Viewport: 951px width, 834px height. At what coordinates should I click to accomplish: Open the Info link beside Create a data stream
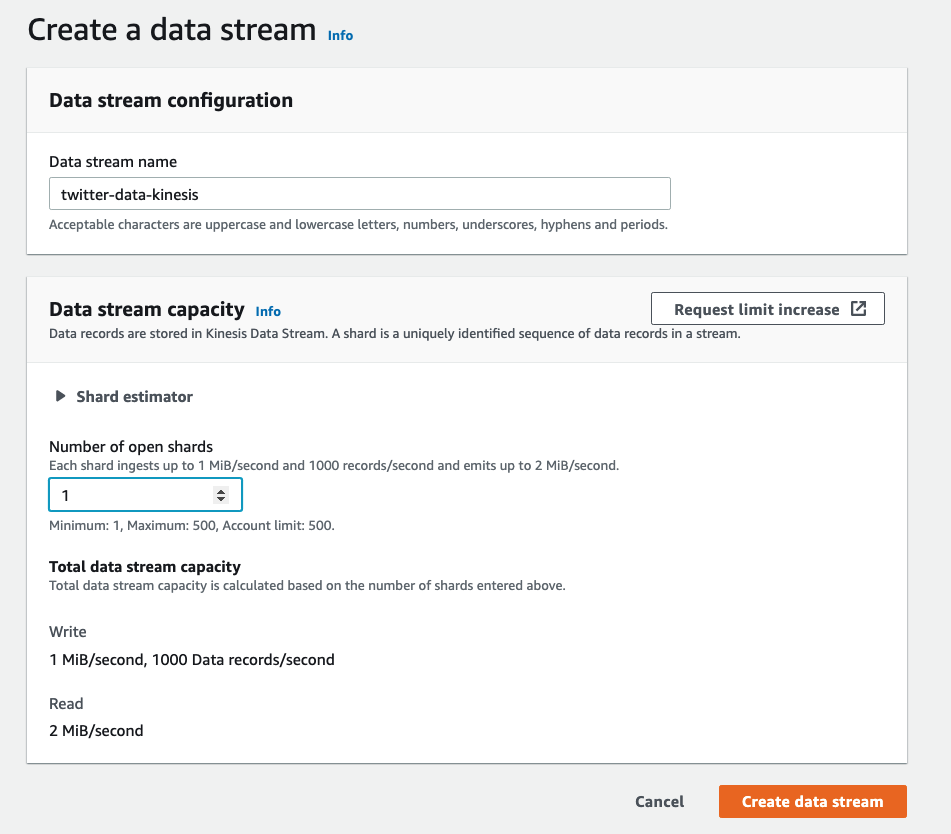pos(340,35)
